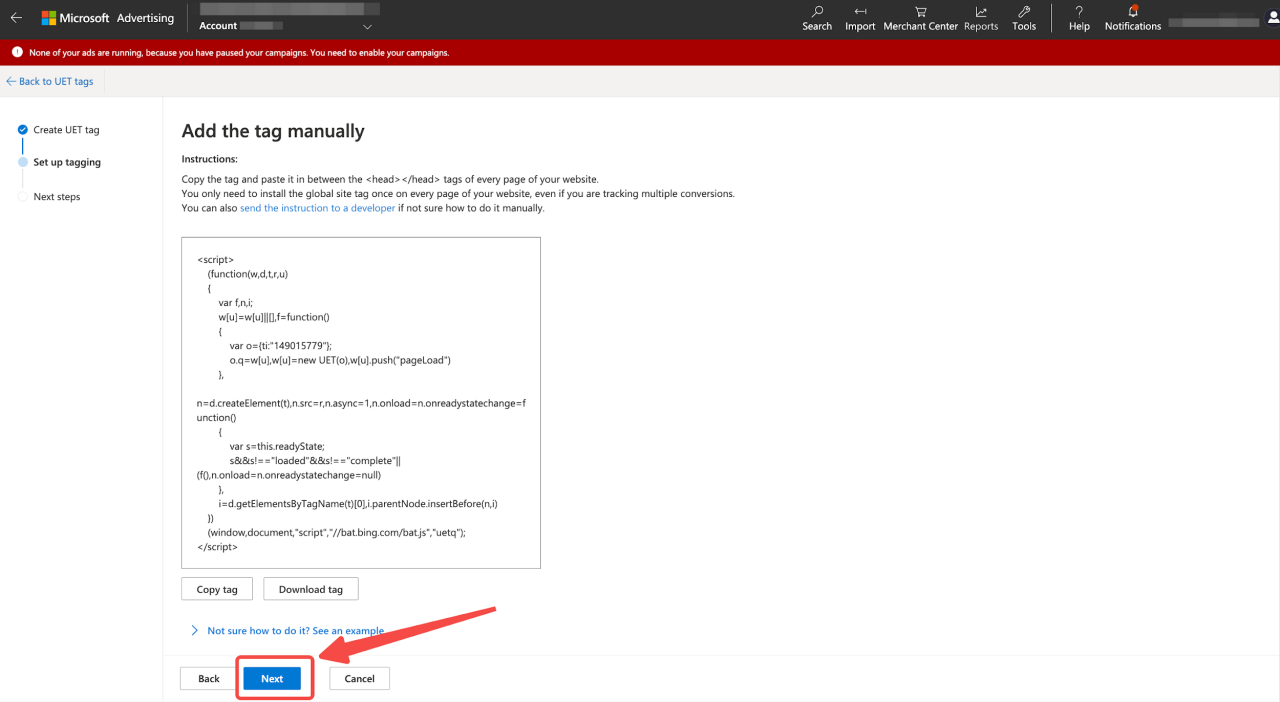
Task: Open the Import menu
Action: coord(860,18)
